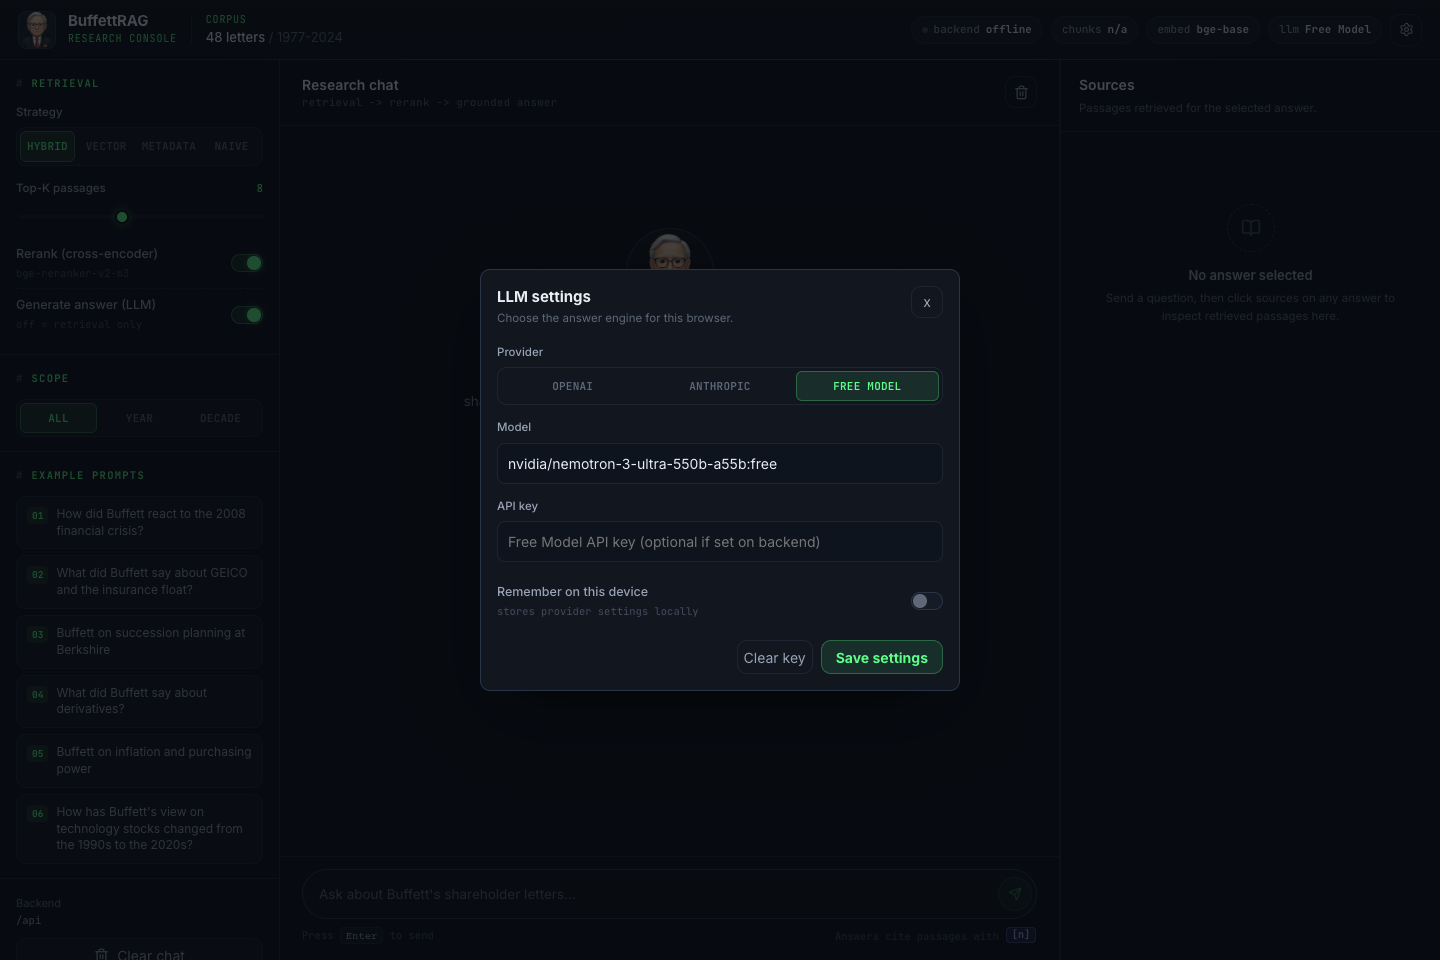Select Anthropic as provider
Viewport: 1440px width, 960px height.
pyautogui.click(x=720, y=386)
